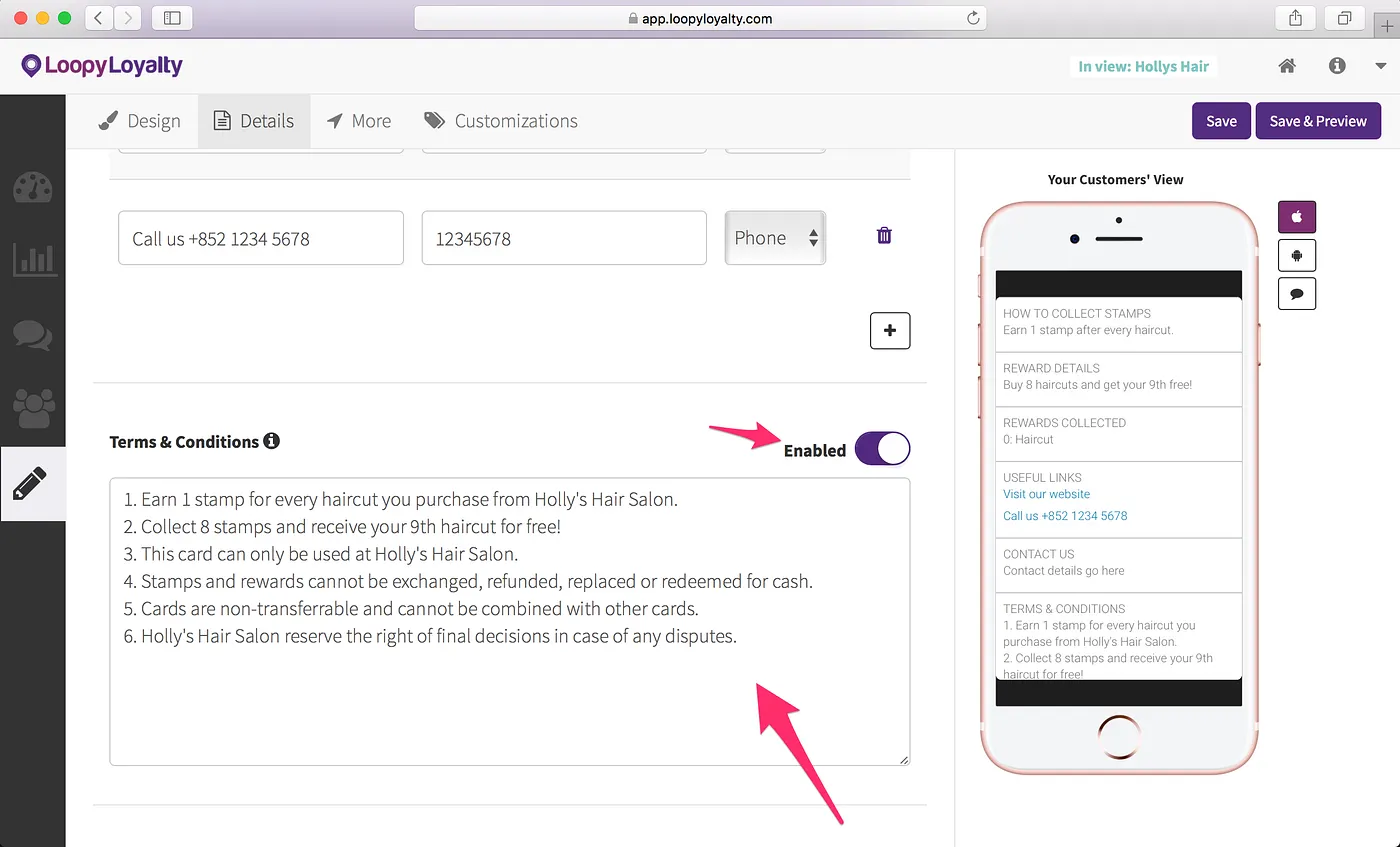The image size is (1400, 847).
Task: Select the Details tab
Action: tap(254, 121)
